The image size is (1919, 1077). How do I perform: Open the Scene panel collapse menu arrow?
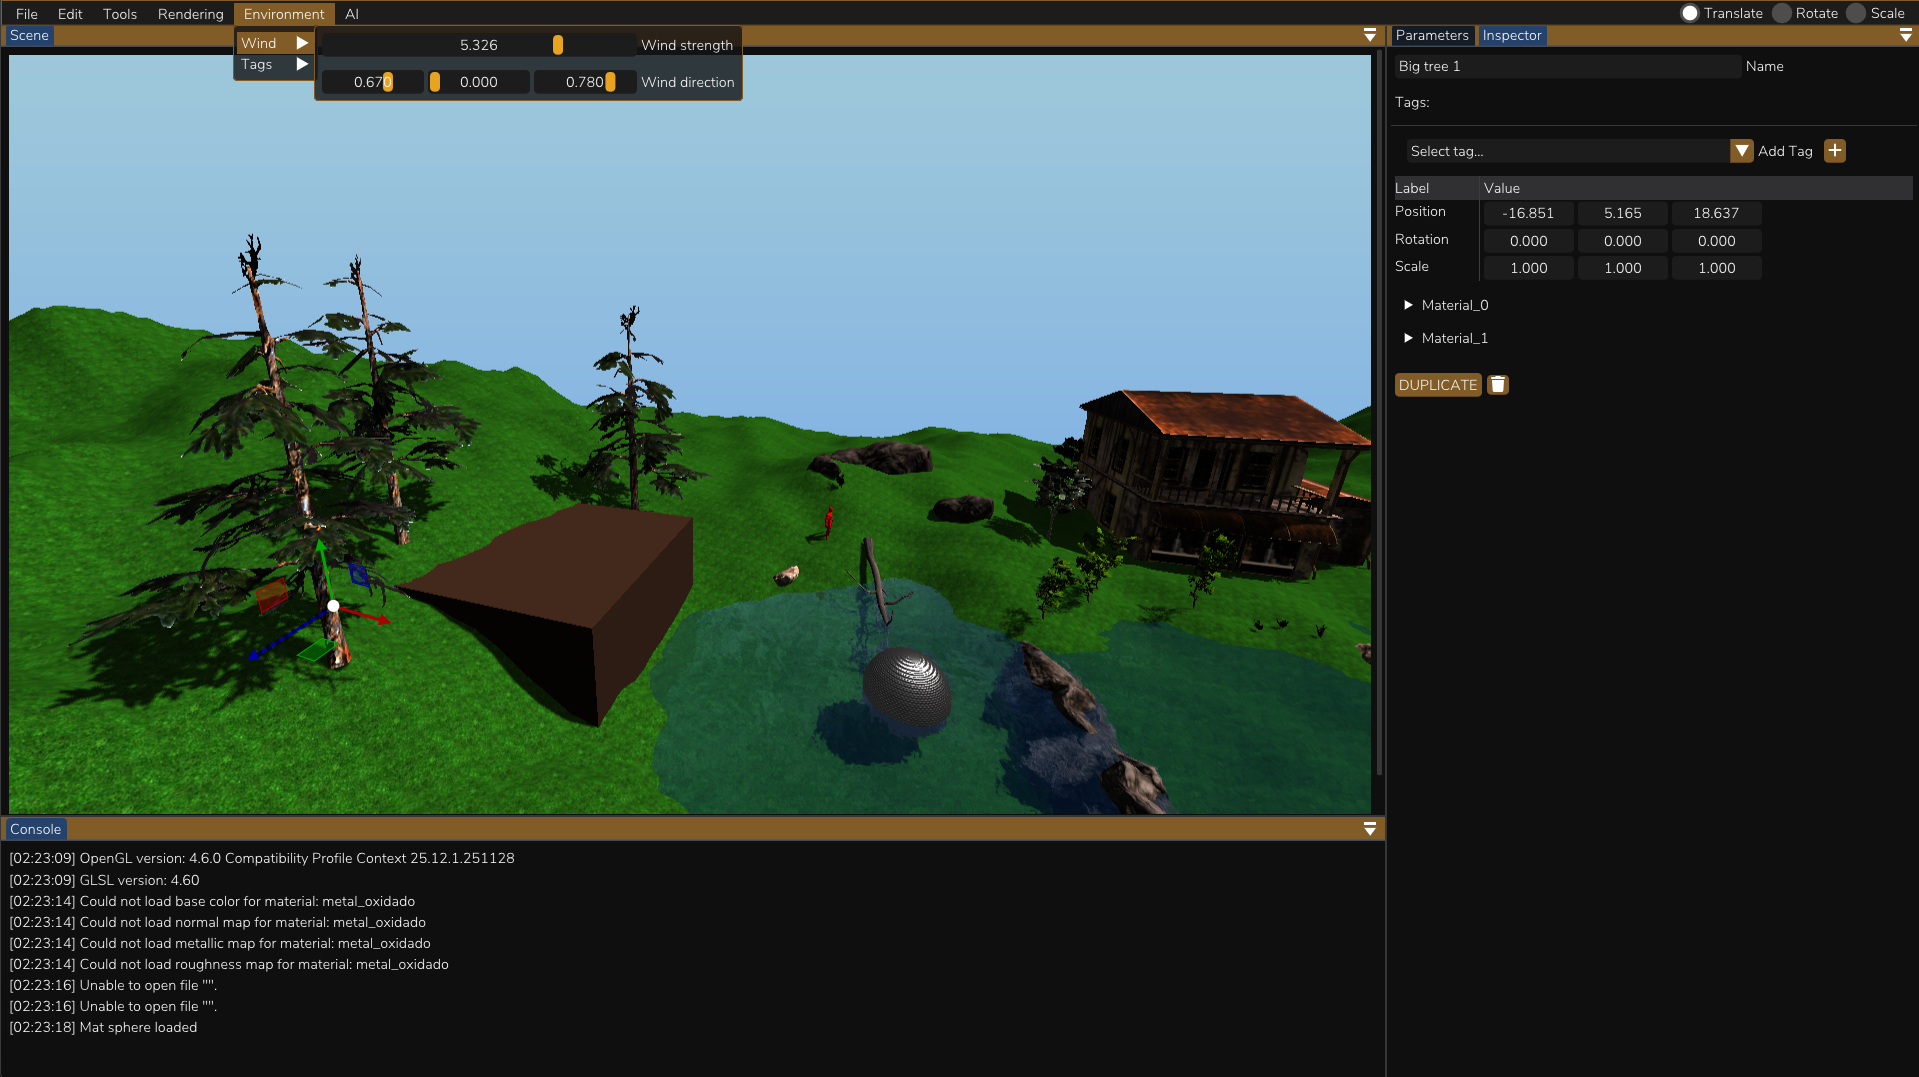point(1369,35)
